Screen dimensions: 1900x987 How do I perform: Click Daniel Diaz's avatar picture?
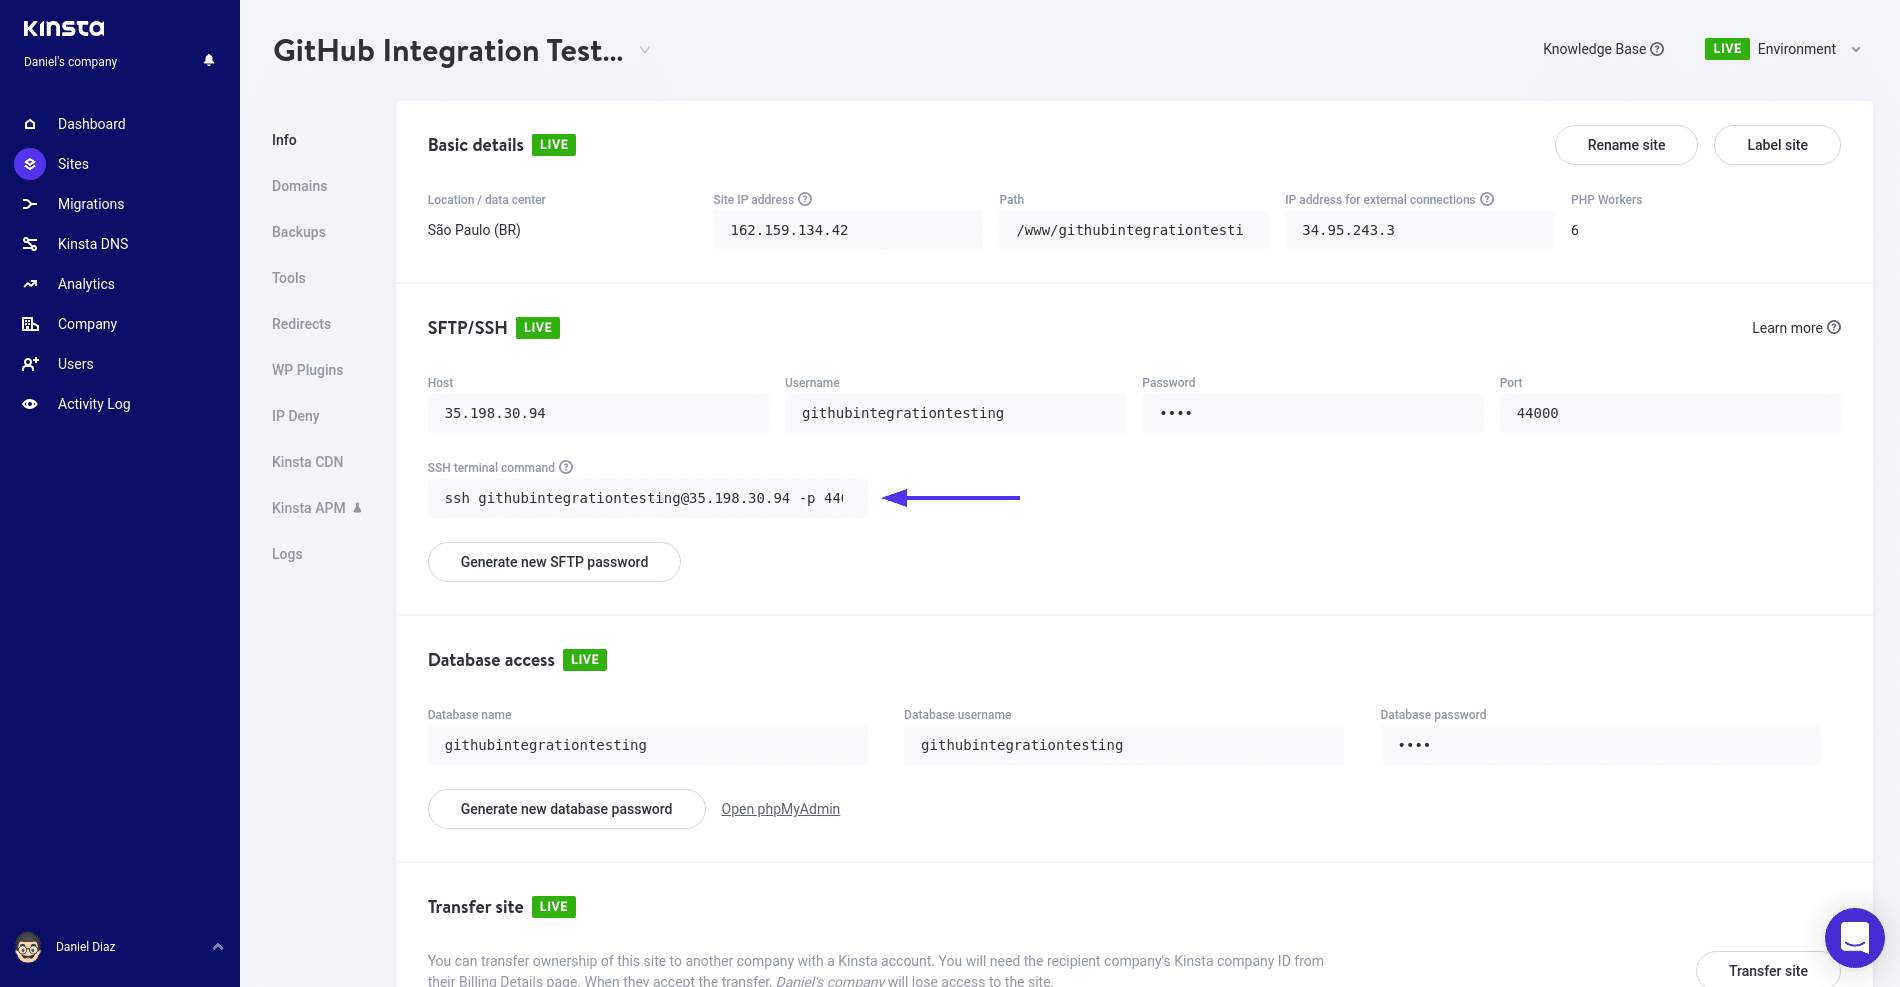28,947
